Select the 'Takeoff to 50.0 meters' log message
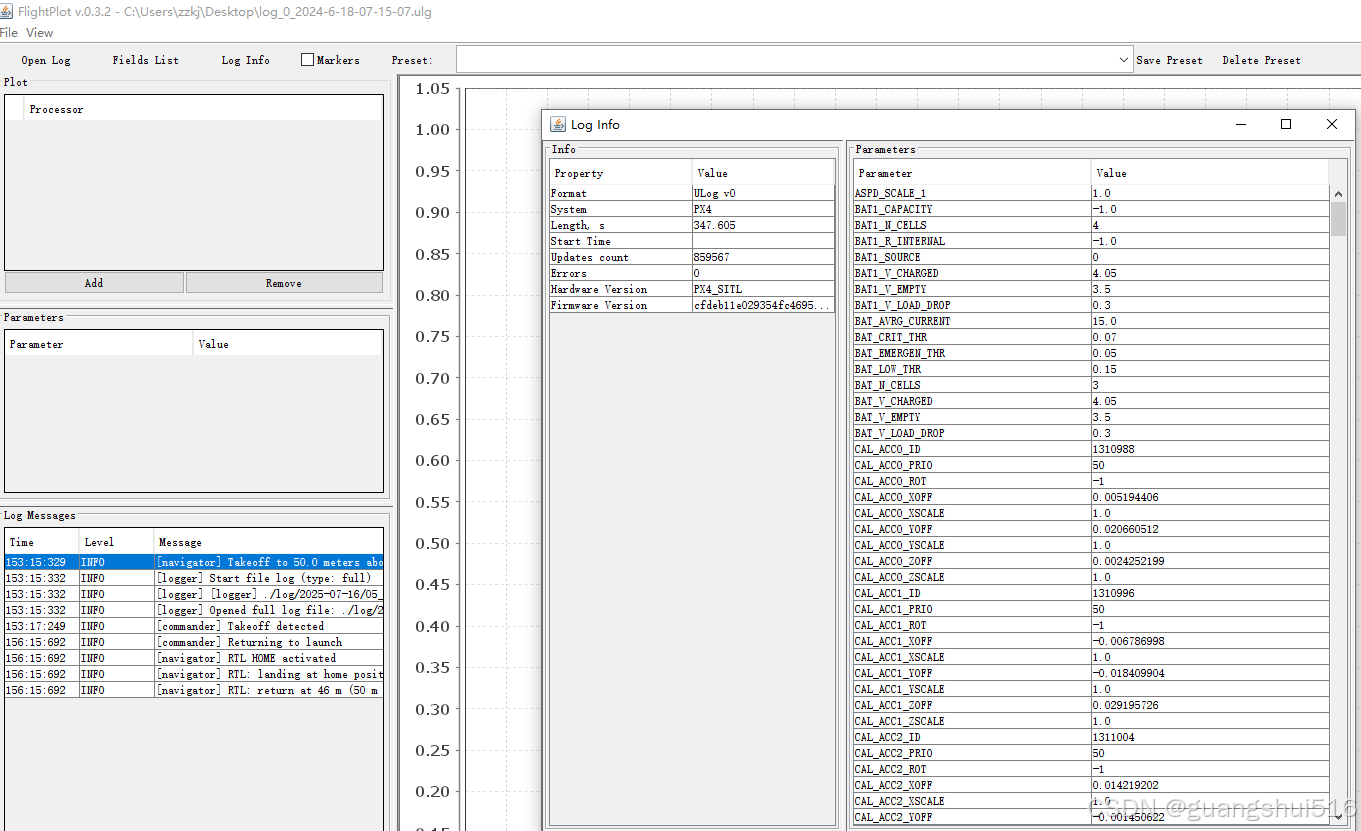Viewport: 1361px width, 831px height. [194, 562]
